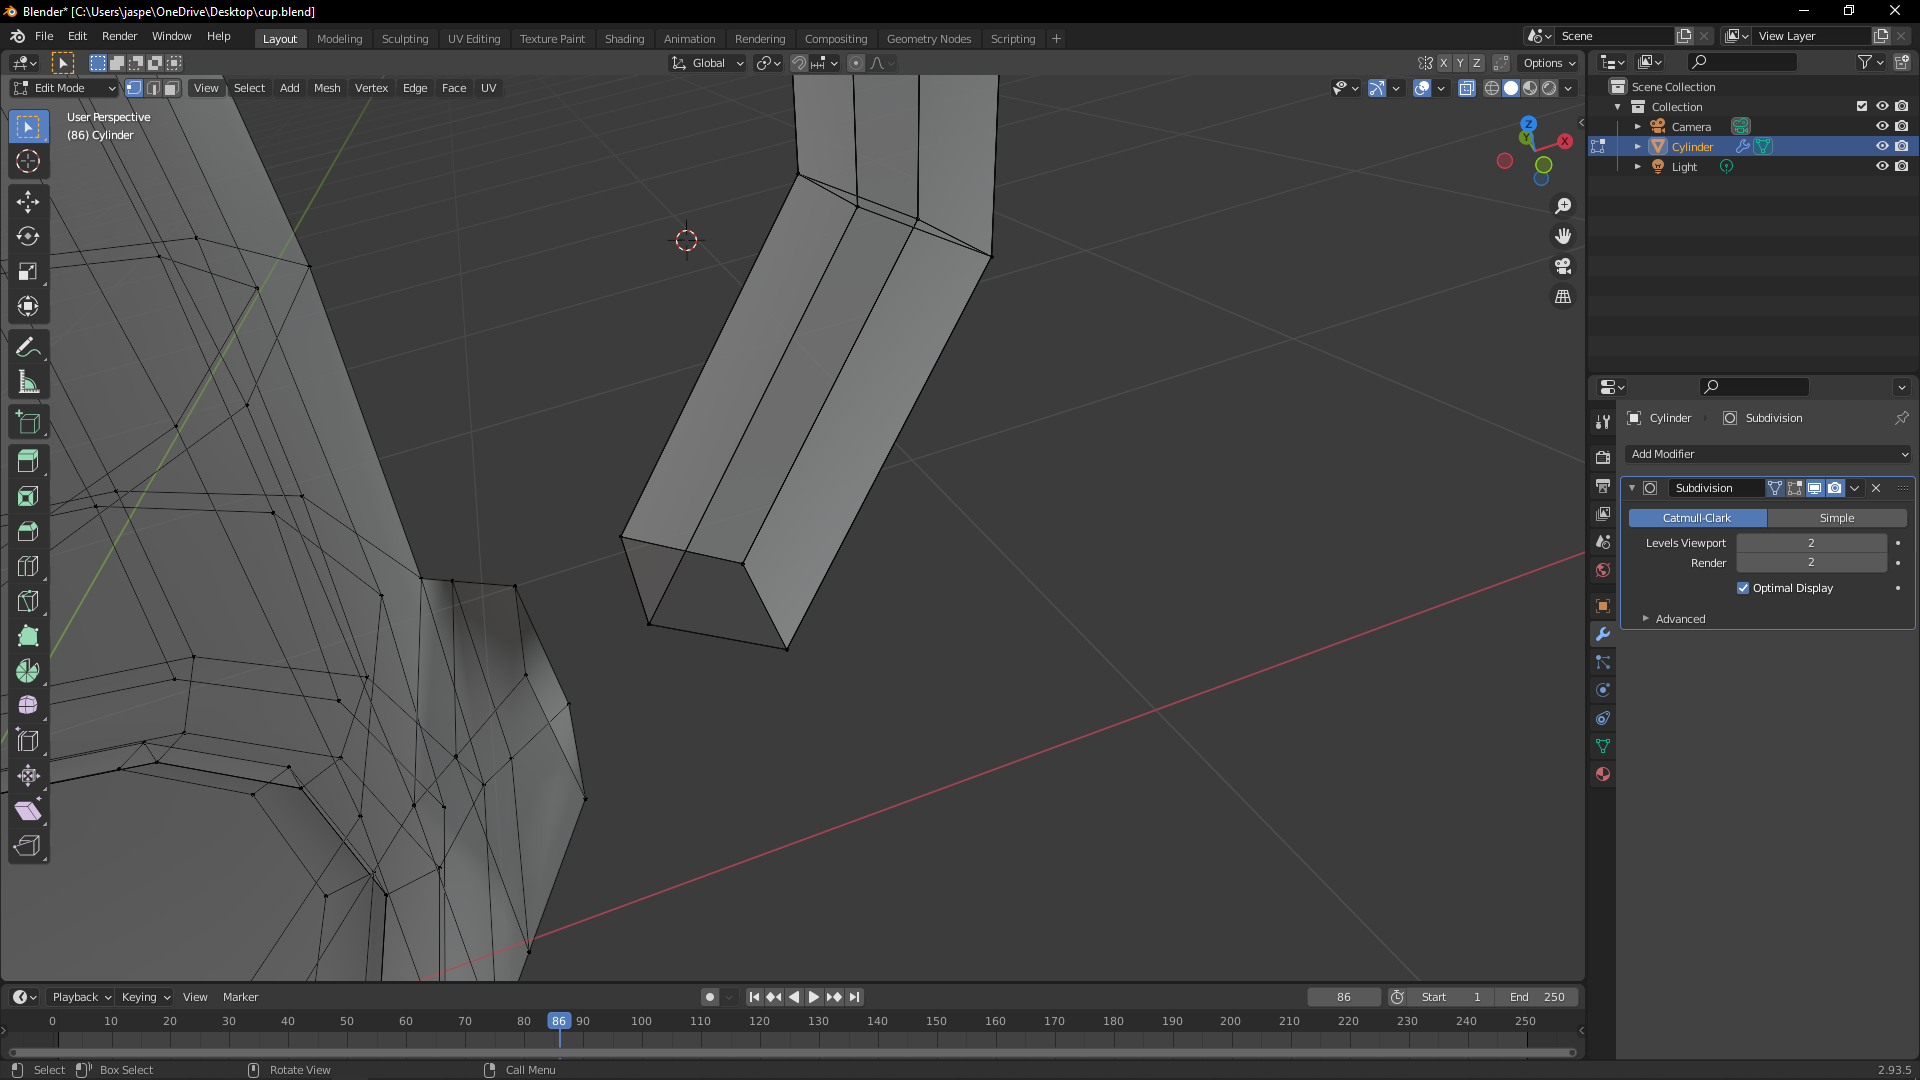This screenshot has height=1080, width=1920.
Task: Switch to face select mode
Action: click(x=172, y=88)
